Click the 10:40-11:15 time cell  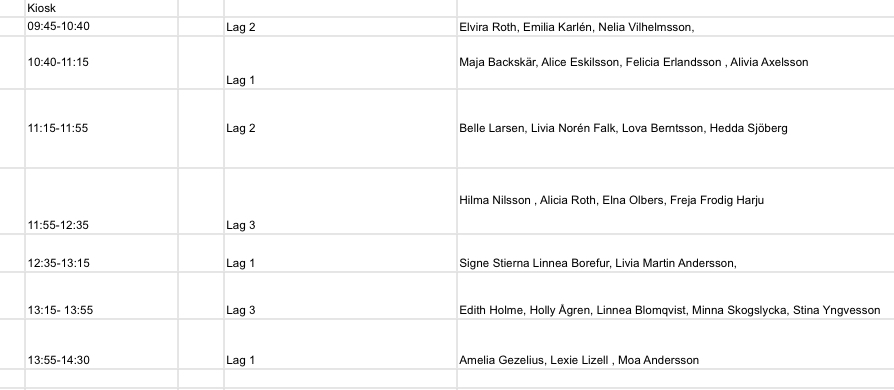[101, 63]
